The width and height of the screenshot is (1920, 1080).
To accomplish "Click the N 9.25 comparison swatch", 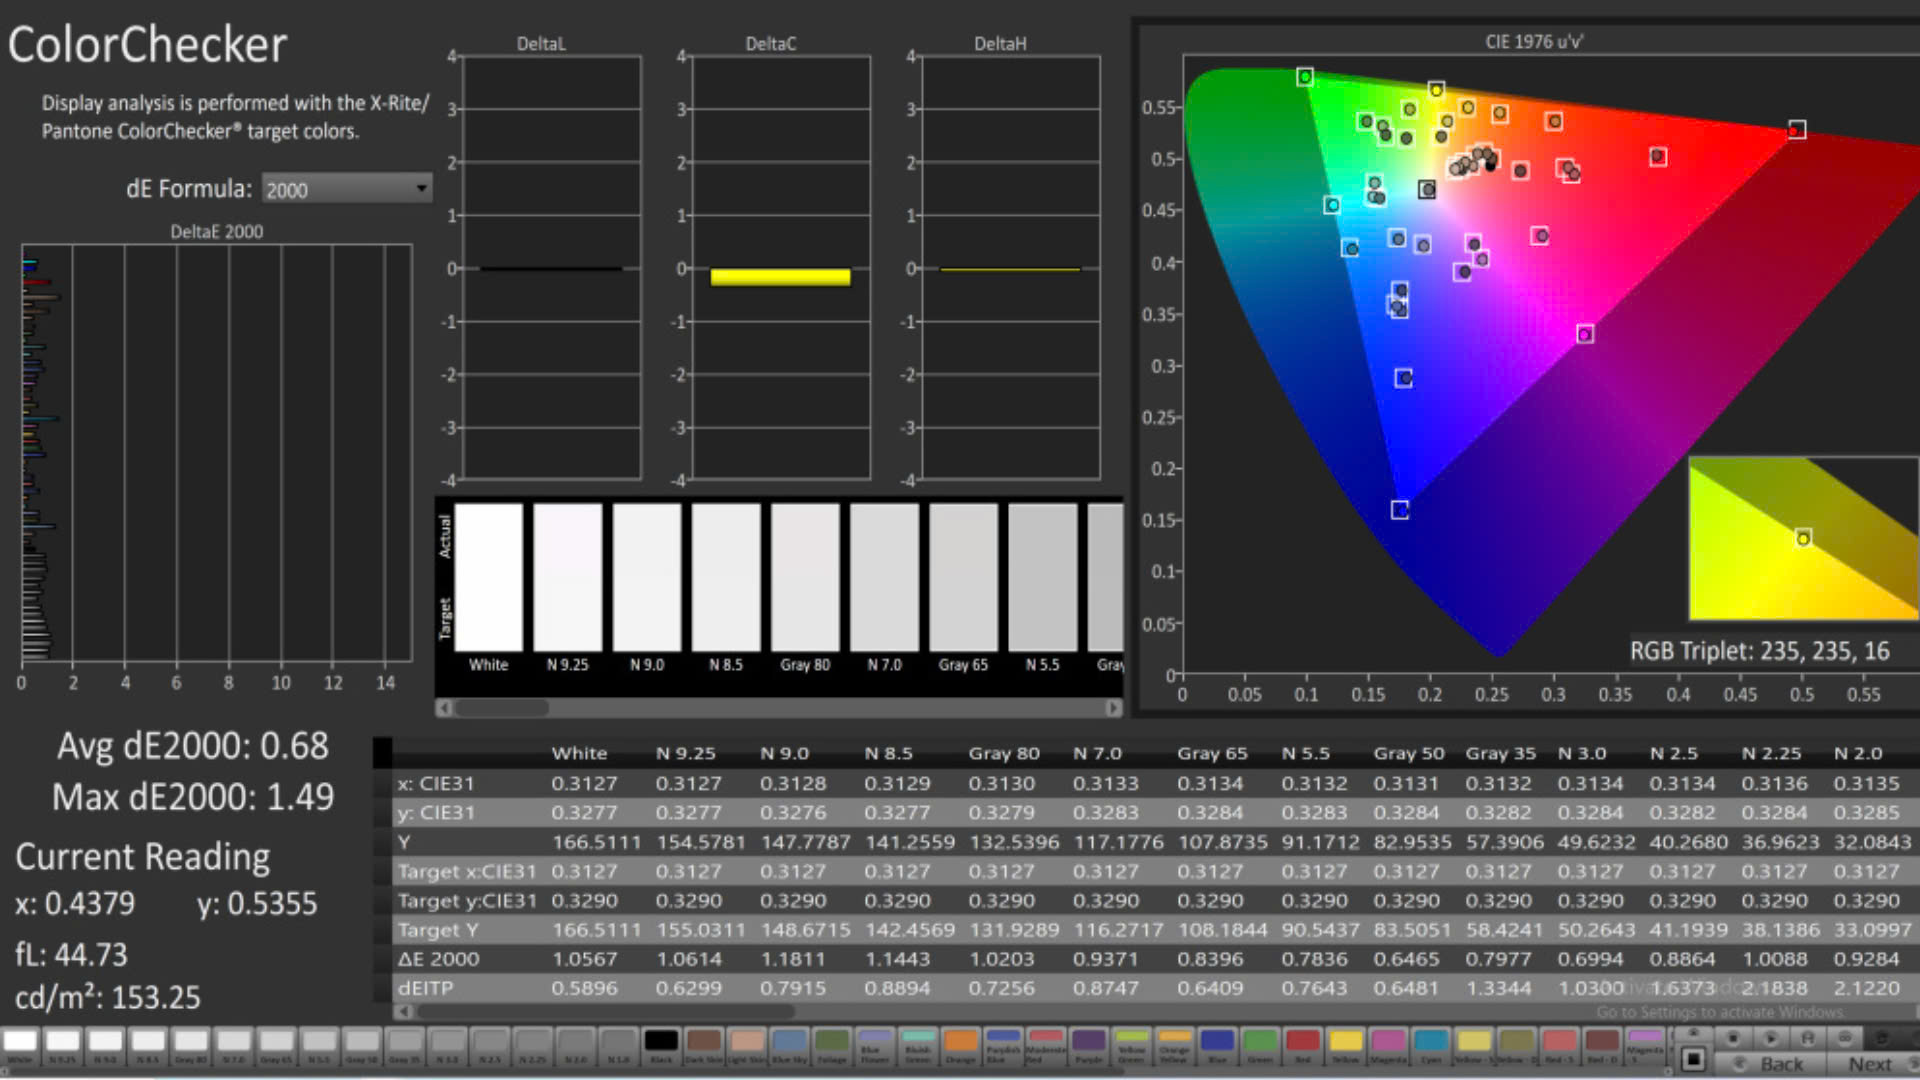I will coord(567,577).
